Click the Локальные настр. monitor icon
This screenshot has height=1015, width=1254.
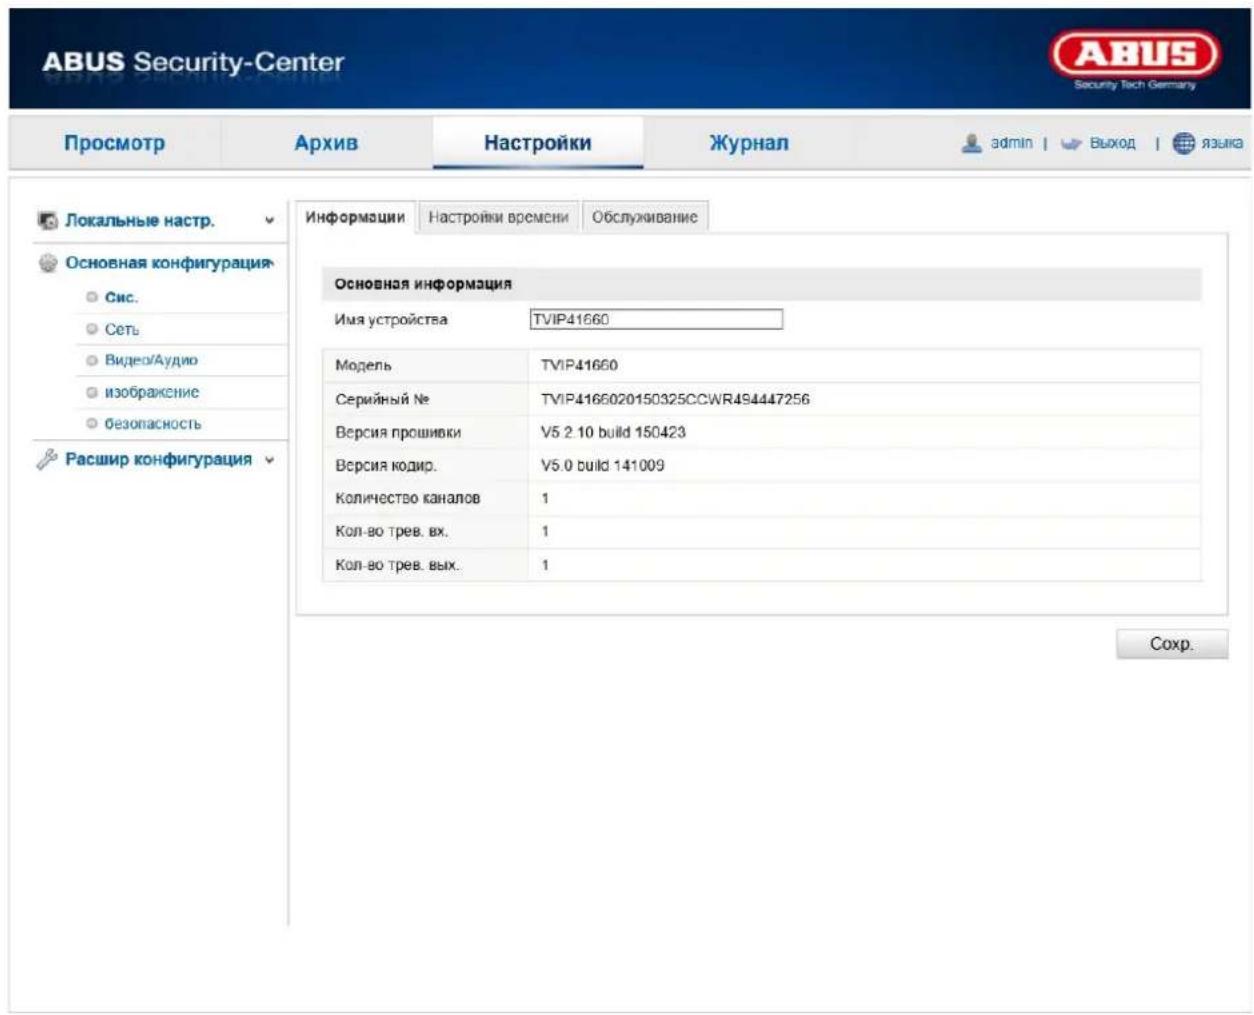47,220
